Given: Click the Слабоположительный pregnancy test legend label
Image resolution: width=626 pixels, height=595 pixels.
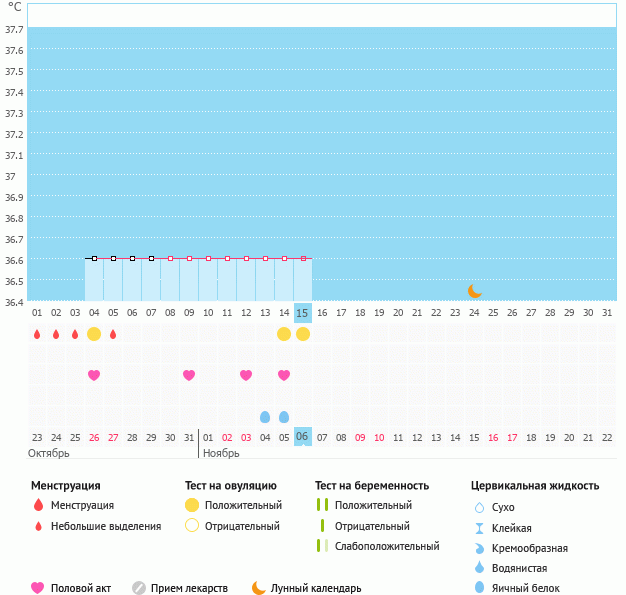Looking at the screenshot, I should (x=387, y=546).
